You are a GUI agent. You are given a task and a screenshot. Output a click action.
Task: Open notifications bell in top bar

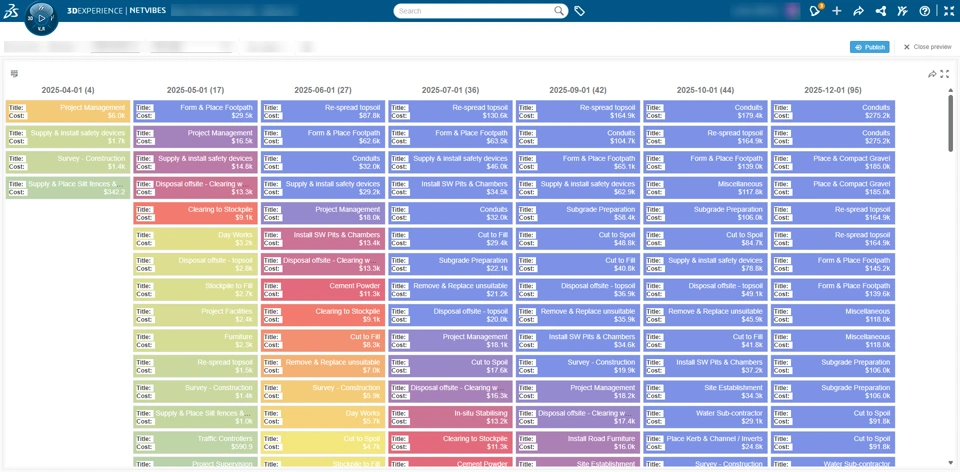pos(815,11)
